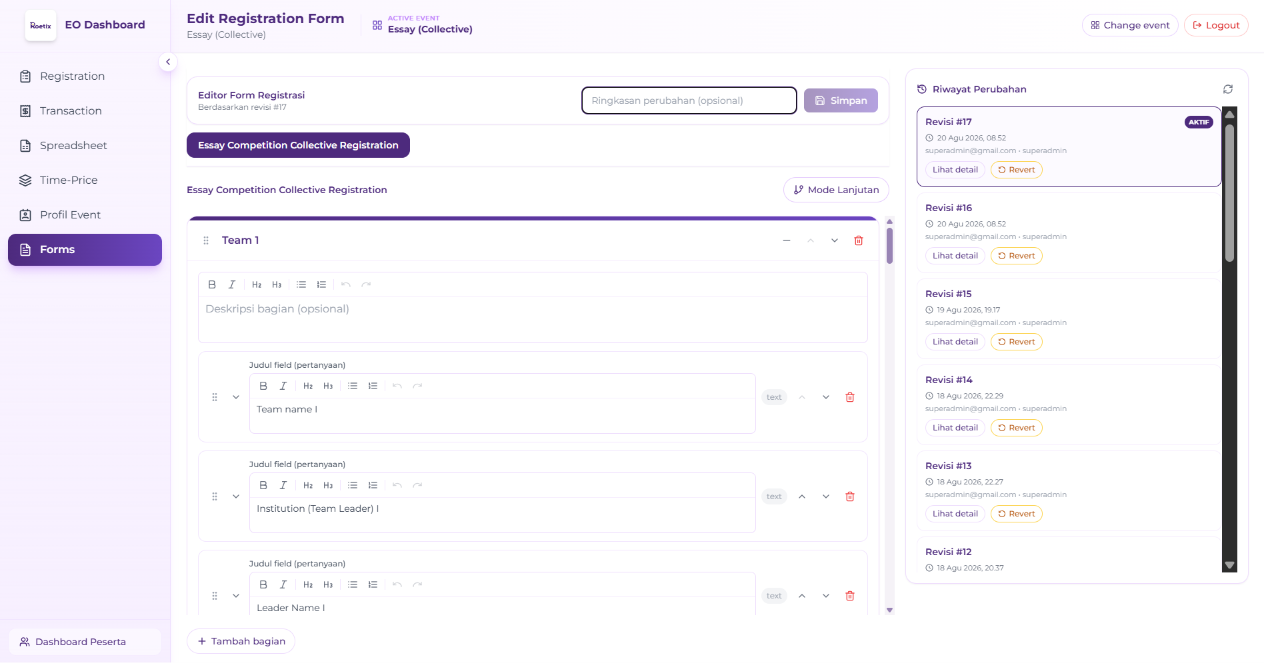The width and height of the screenshot is (1264, 663).
Task: Click Revert for Revisi #14
Action: coord(1016,428)
